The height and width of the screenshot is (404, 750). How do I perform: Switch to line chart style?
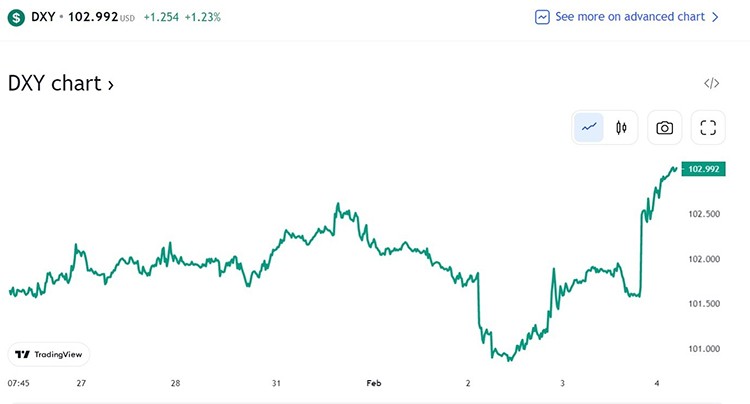point(589,127)
